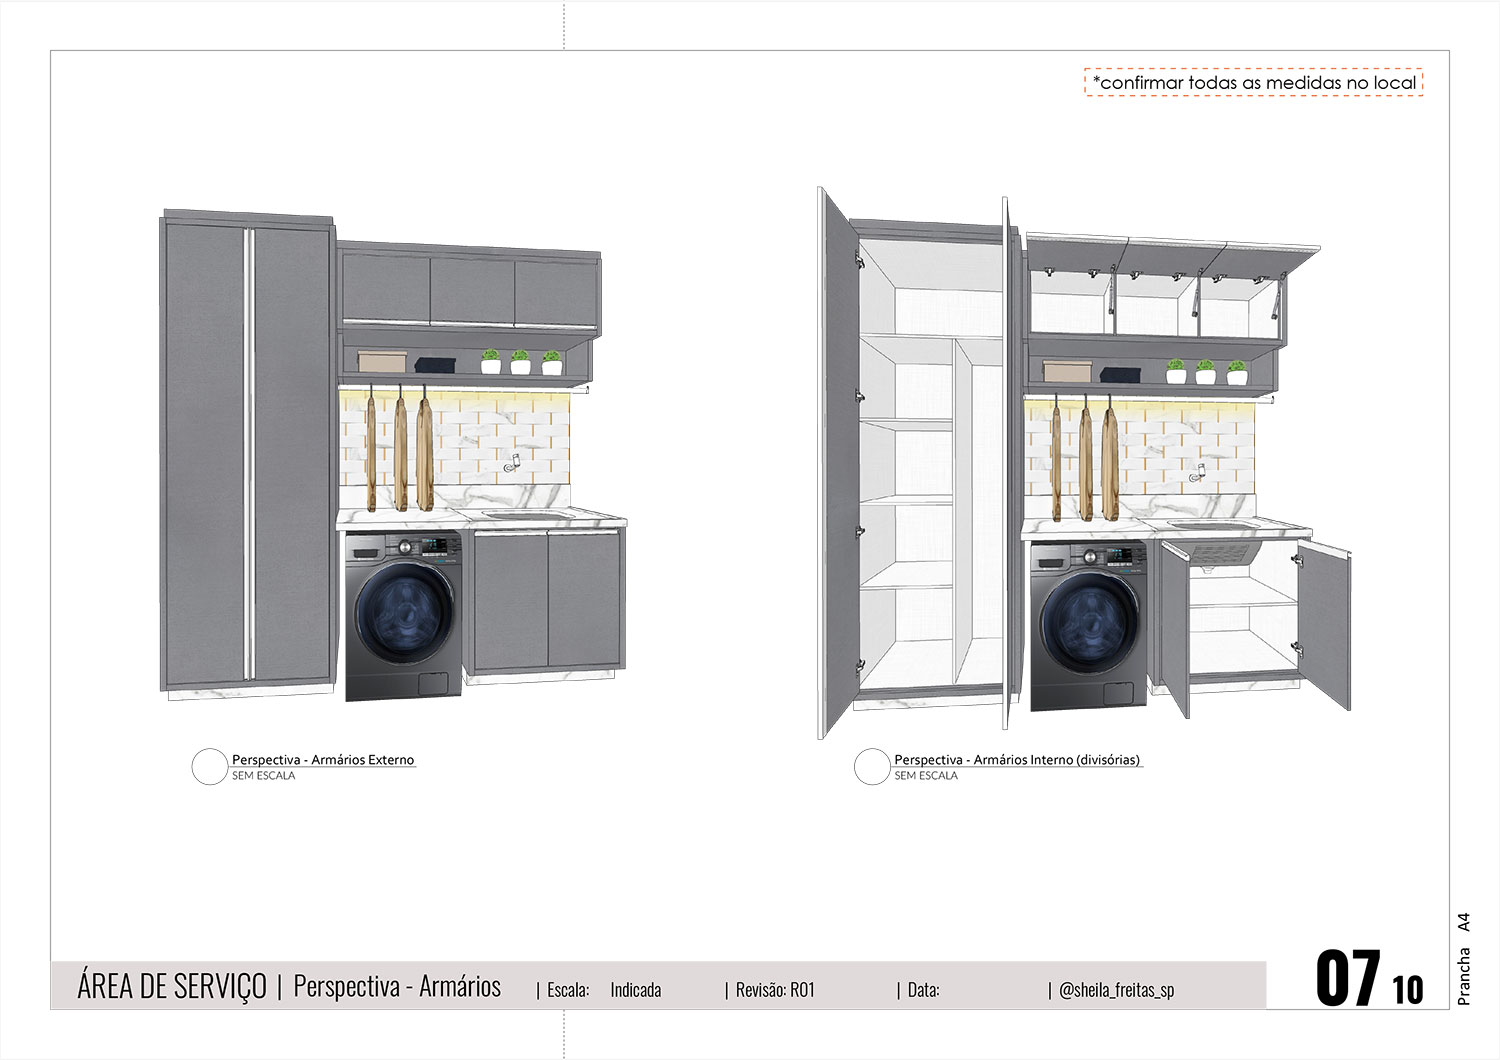This screenshot has width=1500, height=1060.
Task: Click the 'Escala: Indicada' field
Action: tap(604, 990)
